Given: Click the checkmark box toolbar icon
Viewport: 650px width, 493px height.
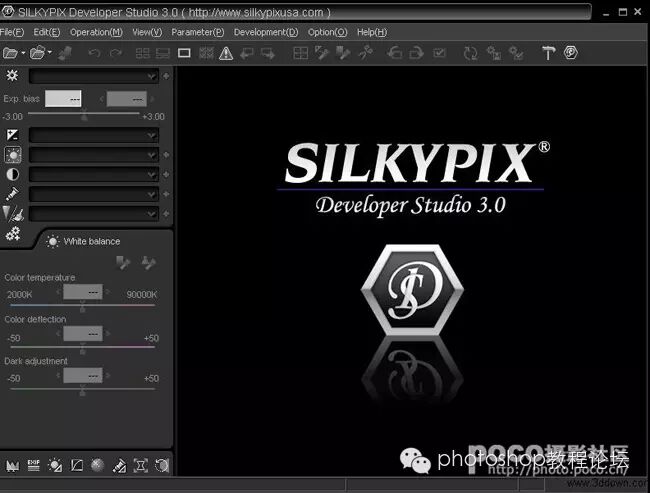Looking at the screenshot, I should [x=439, y=53].
